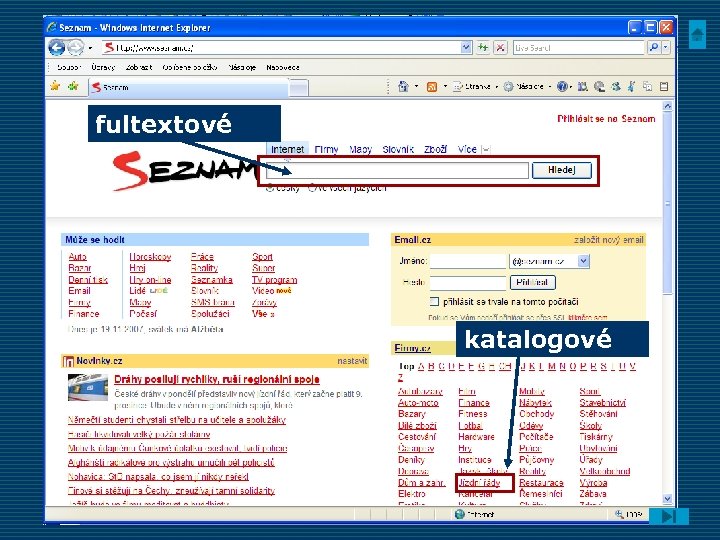Switch to the Firmy search tab

(x=326, y=149)
